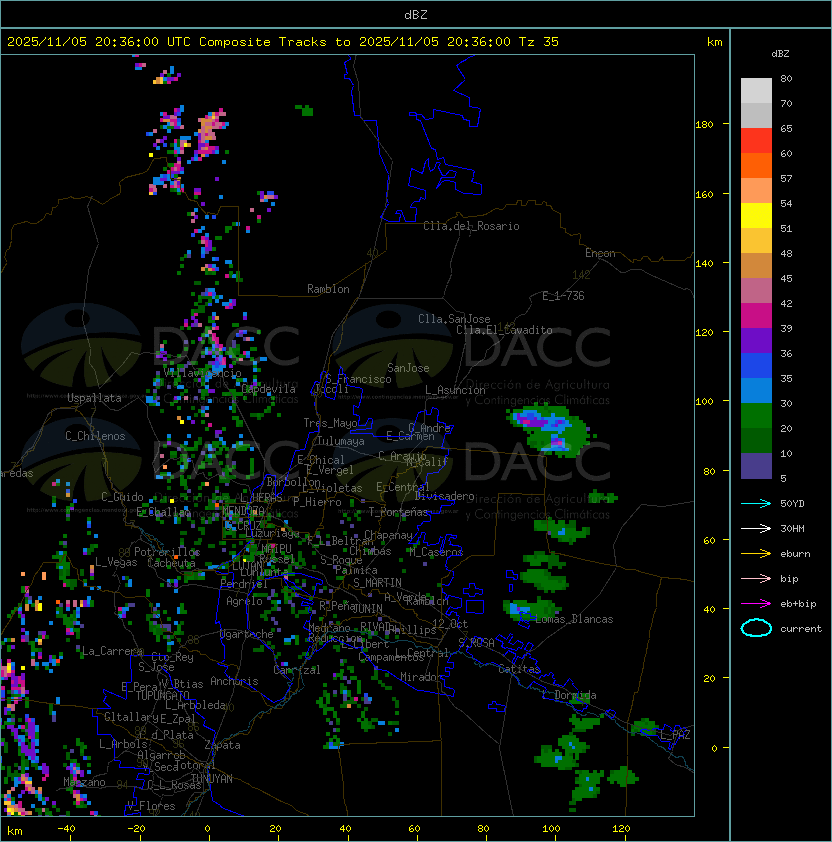Click the -40 tick on horizontal axis

point(66,829)
